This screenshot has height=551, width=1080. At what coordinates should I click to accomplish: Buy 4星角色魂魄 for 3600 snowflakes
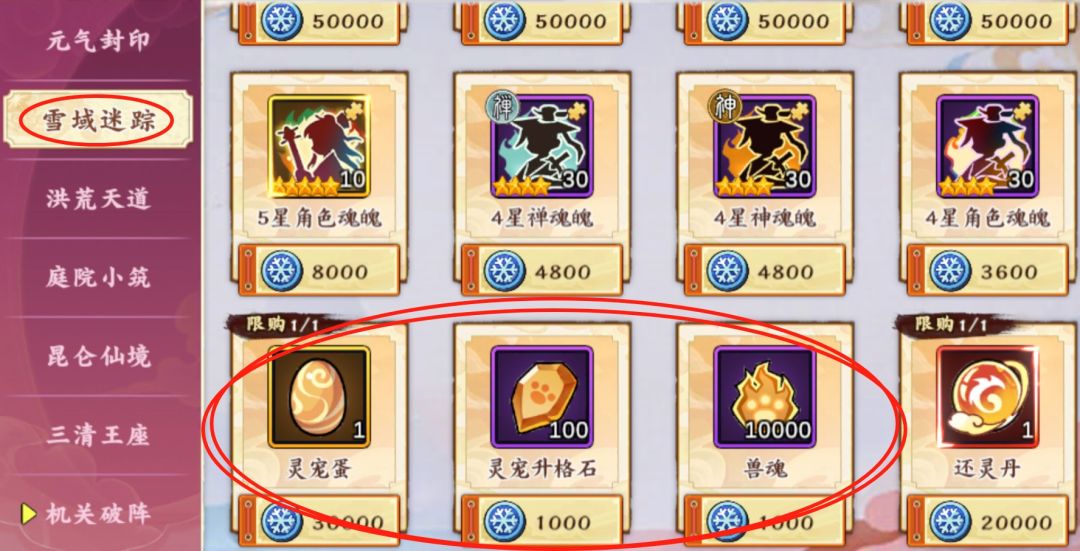click(x=987, y=270)
